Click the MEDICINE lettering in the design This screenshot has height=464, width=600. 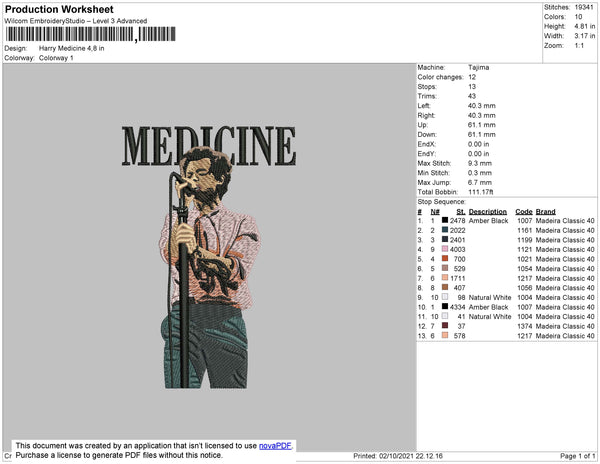(x=209, y=146)
